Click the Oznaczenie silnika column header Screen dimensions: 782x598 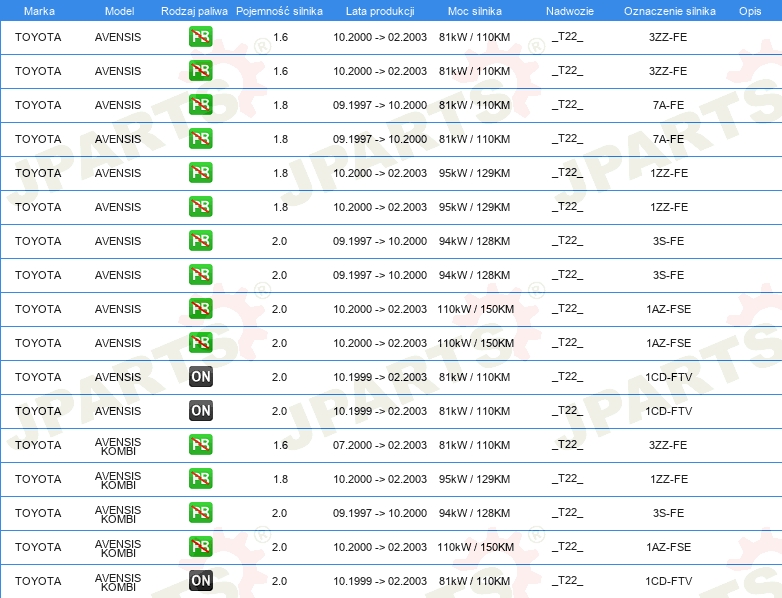[669, 11]
